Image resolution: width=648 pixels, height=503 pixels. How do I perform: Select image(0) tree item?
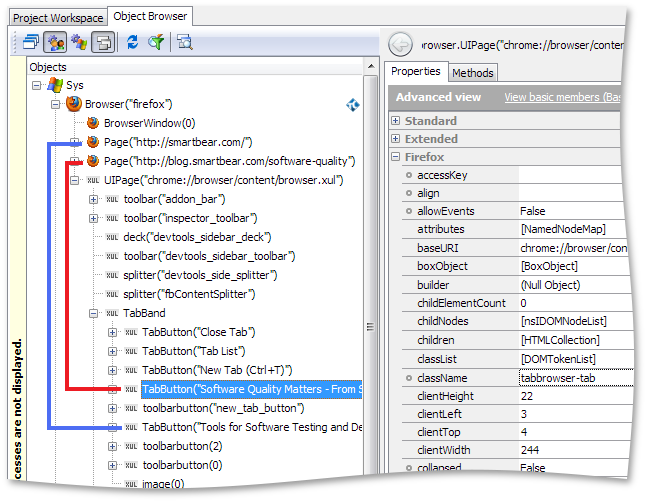pyautogui.click(x=163, y=484)
